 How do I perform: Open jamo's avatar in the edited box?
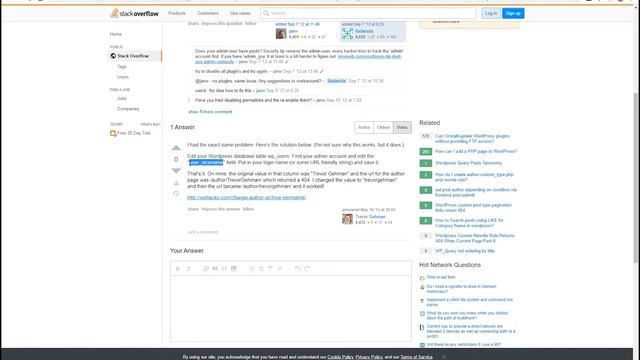(x=281, y=33)
